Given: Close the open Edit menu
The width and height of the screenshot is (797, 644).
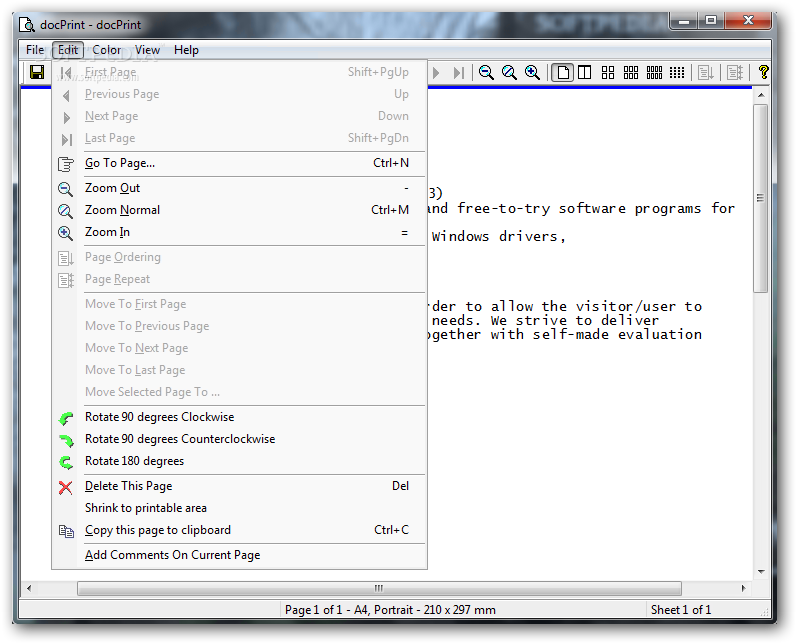Looking at the screenshot, I should [x=68, y=50].
